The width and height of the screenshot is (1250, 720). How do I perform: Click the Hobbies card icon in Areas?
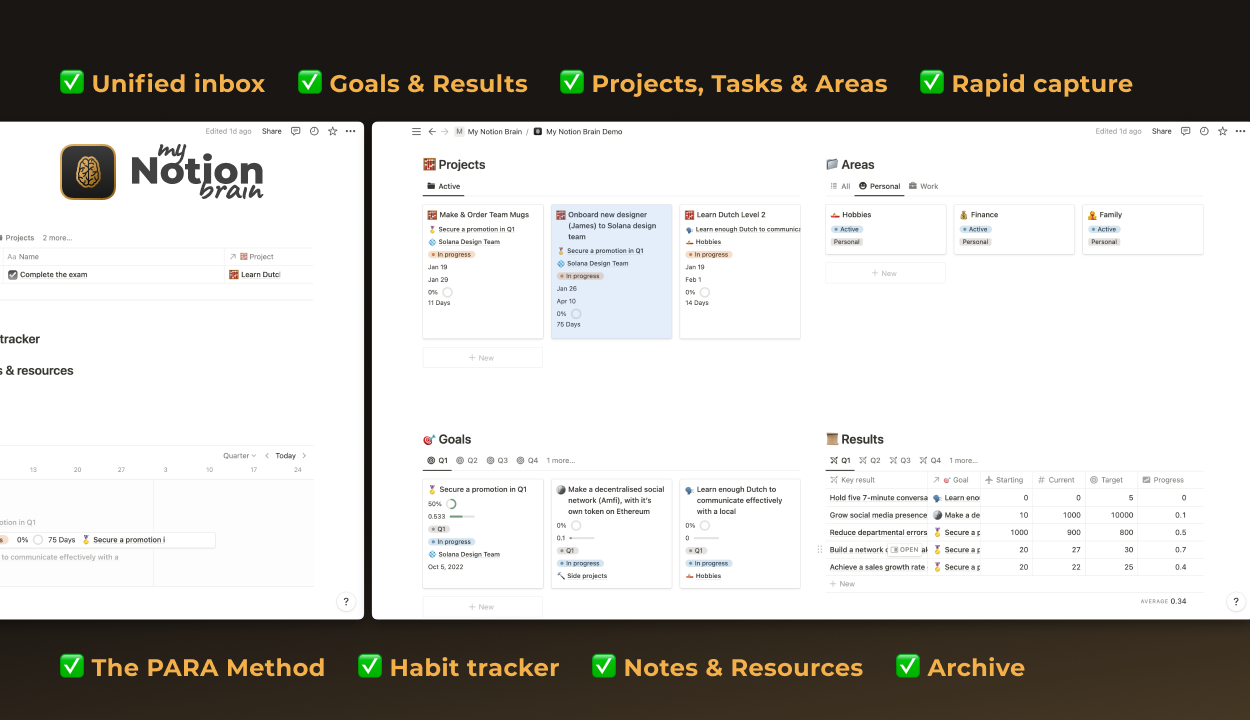pos(835,215)
